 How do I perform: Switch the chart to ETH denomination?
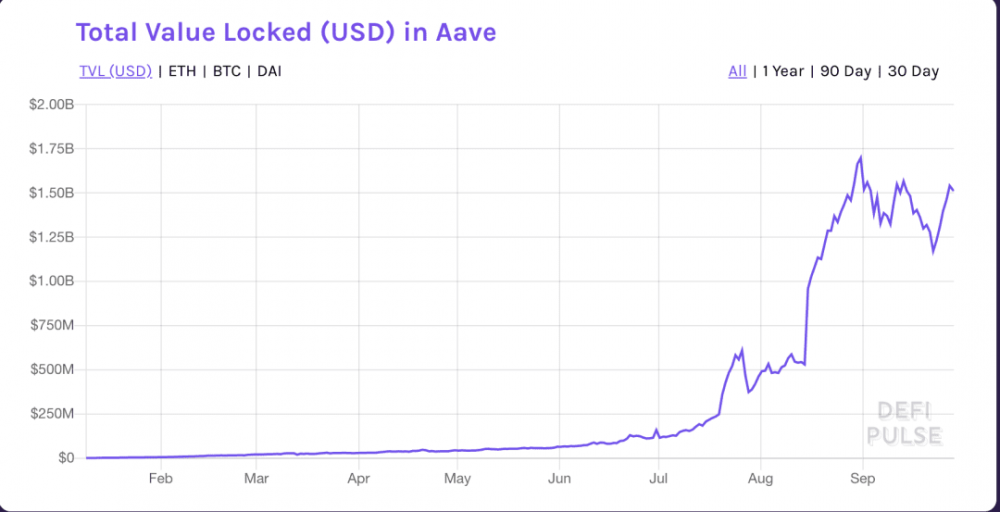click(180, 71)
